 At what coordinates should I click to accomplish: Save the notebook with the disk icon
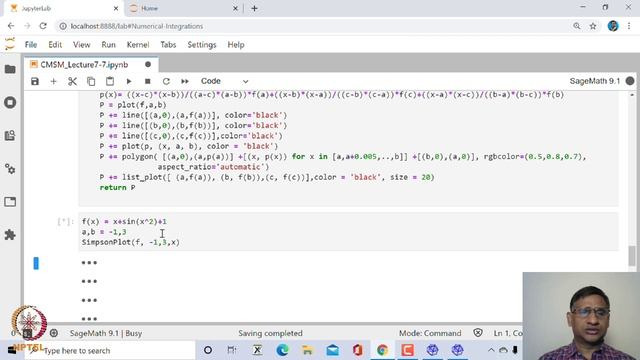point(35,81)
